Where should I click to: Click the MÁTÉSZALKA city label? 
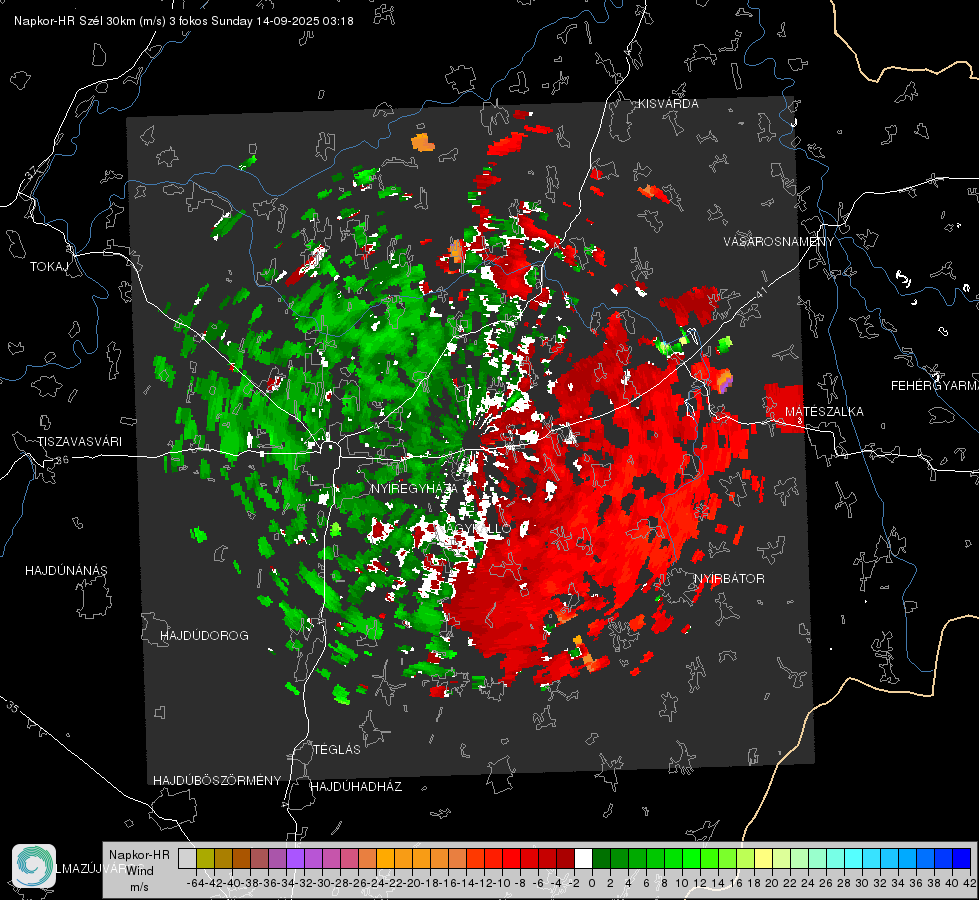point(824,411)
